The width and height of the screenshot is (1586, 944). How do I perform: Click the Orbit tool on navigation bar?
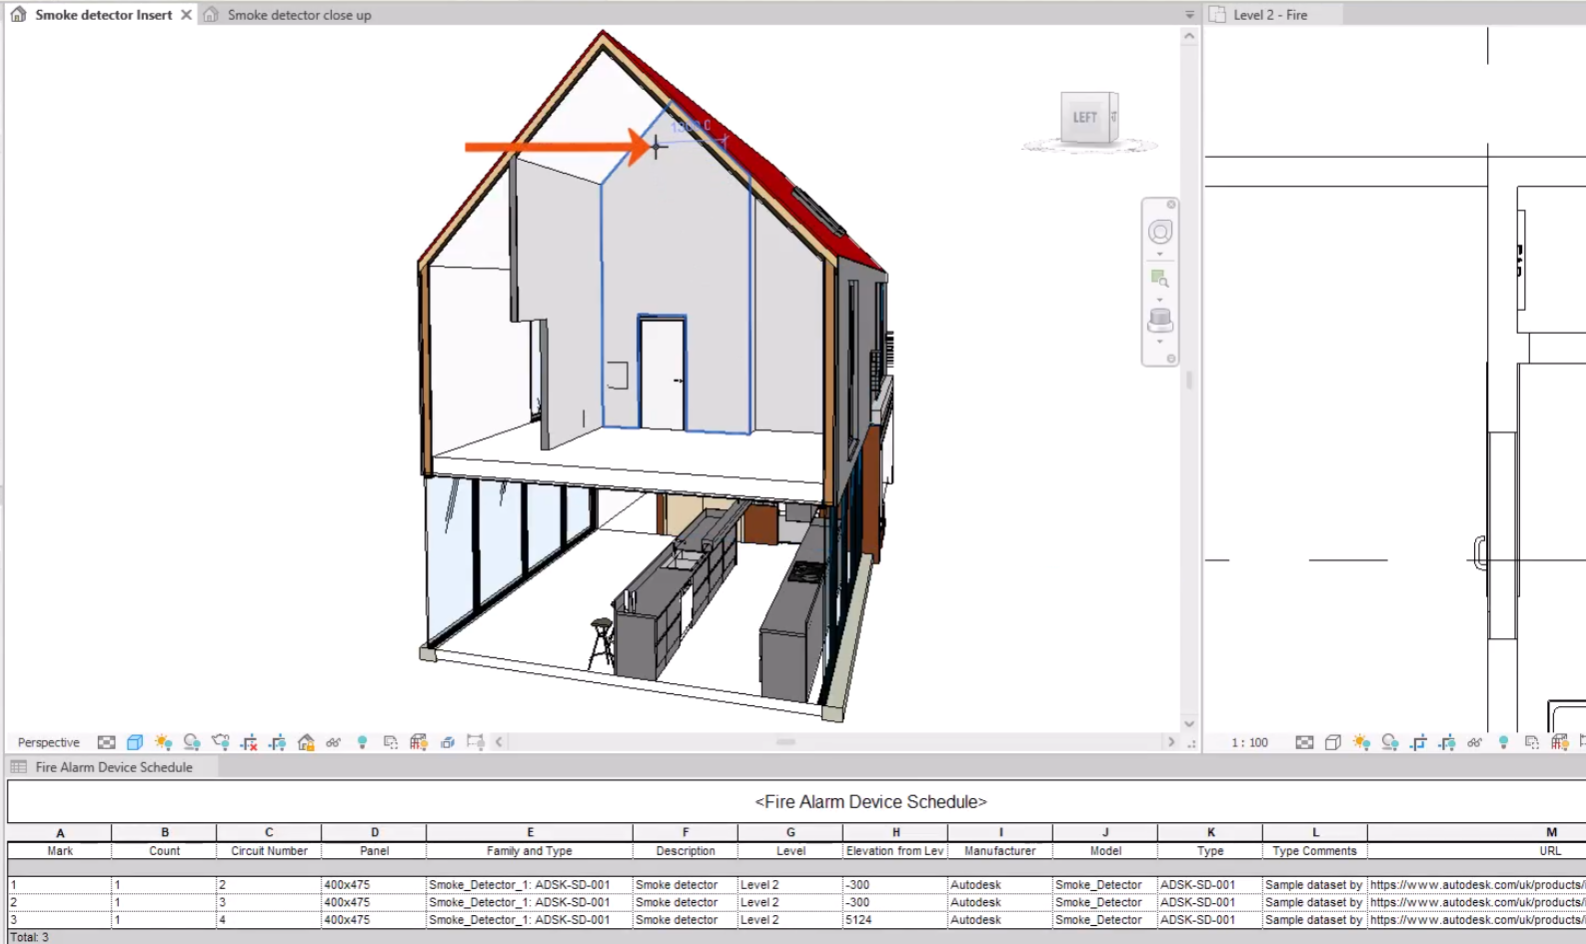[x=1159, y=320]
